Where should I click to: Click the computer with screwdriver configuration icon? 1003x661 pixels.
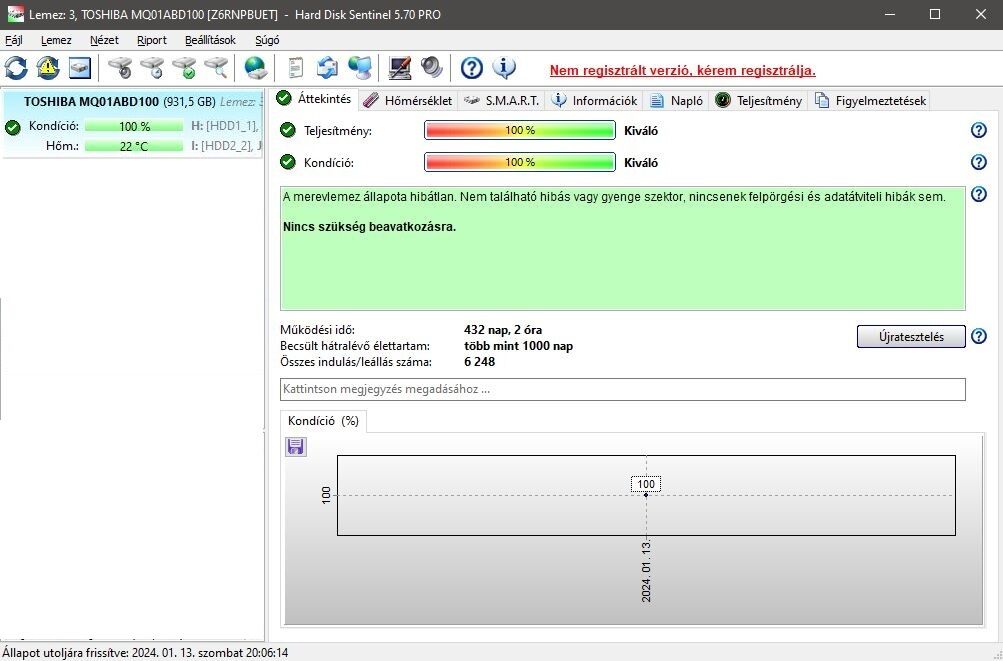[400, 68]
